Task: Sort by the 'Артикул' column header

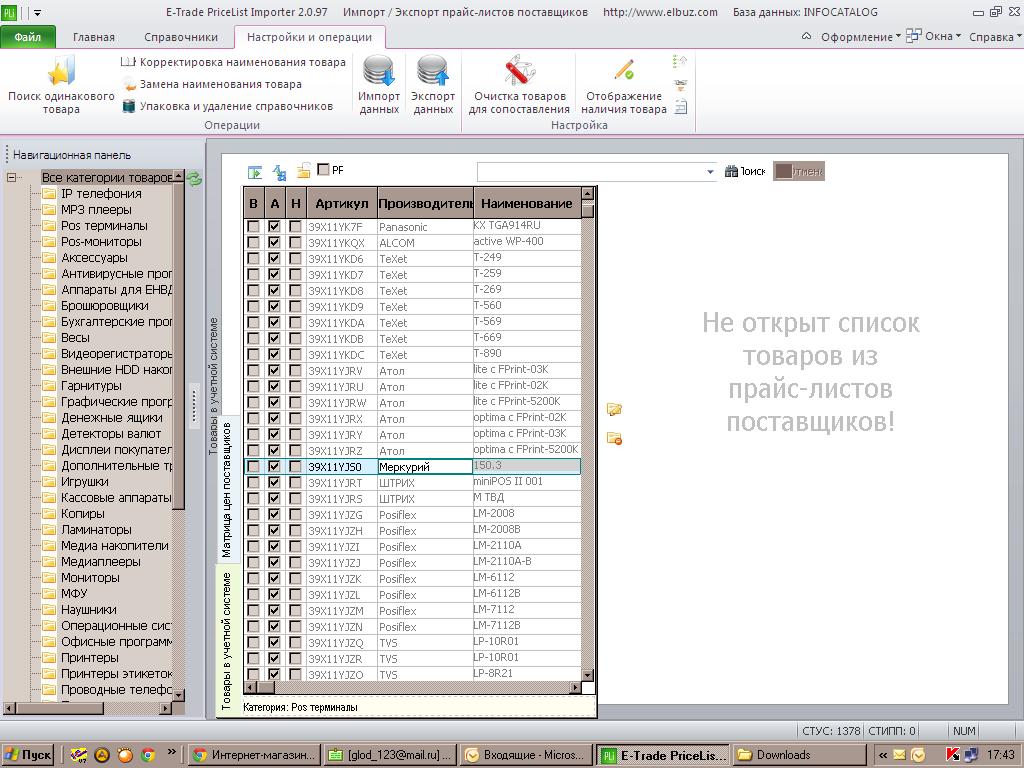Action: (342, 204)
